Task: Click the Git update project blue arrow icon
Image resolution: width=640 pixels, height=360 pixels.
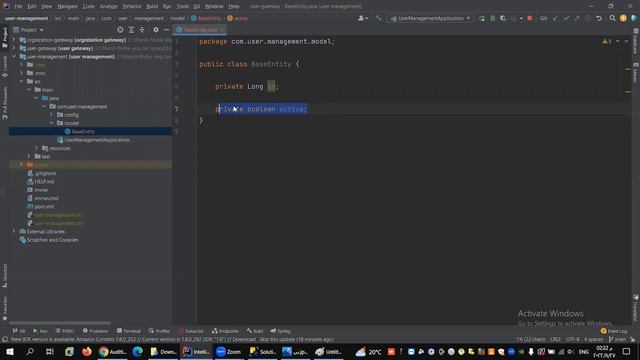Action: [x=555, y=18]
